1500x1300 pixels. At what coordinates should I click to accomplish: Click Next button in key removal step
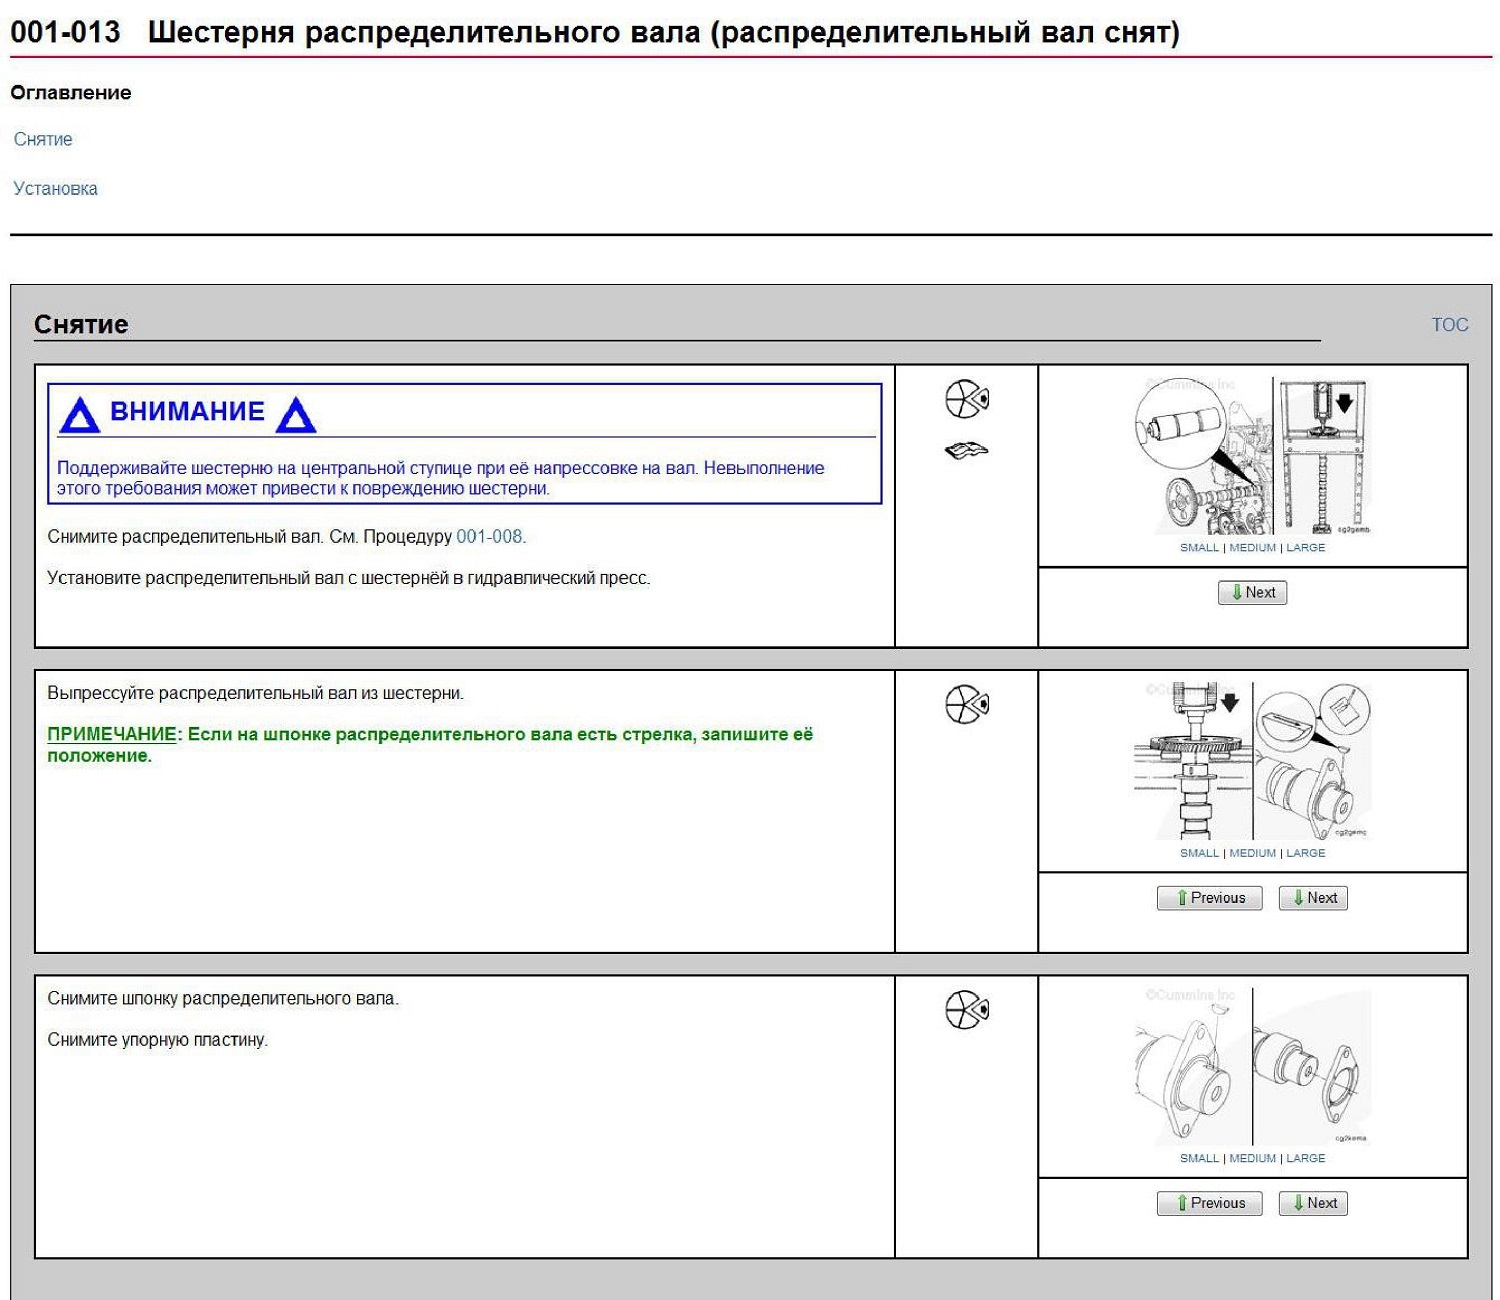point(1313,1203)
